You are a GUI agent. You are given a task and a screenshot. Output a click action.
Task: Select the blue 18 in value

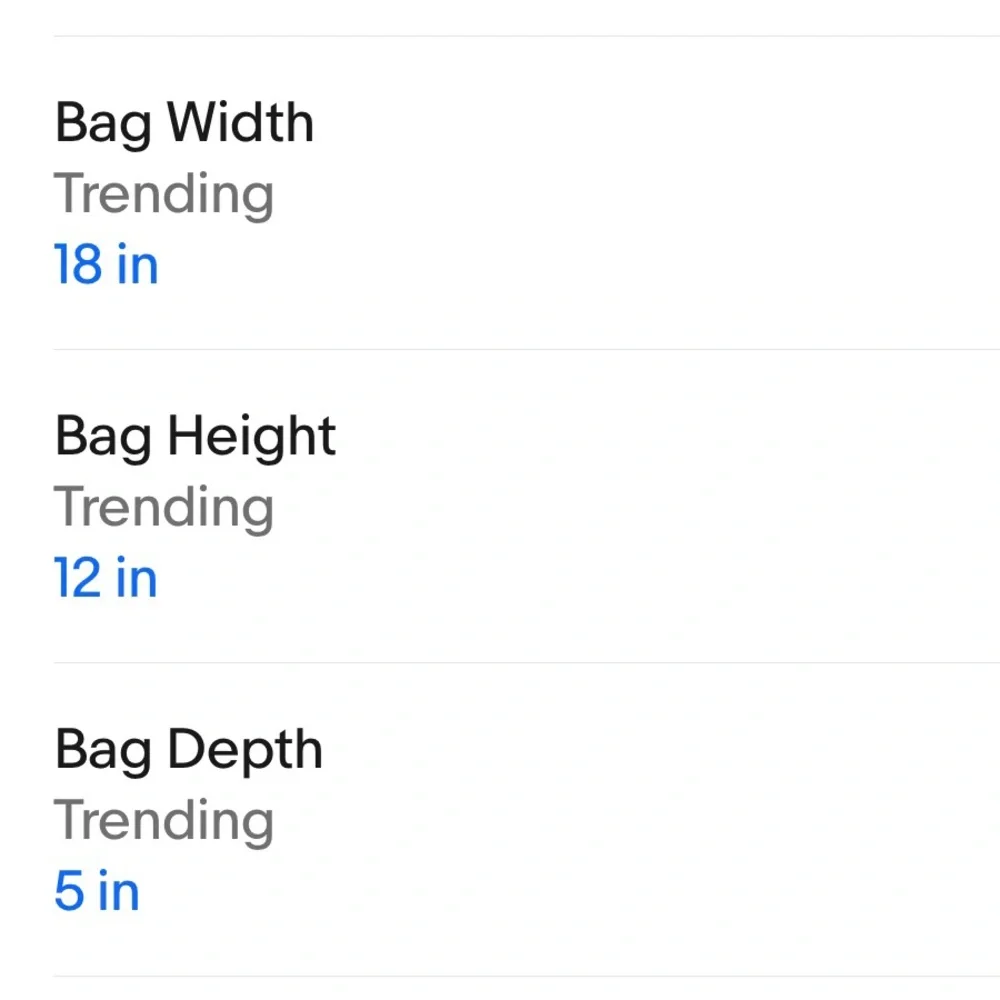106,263
